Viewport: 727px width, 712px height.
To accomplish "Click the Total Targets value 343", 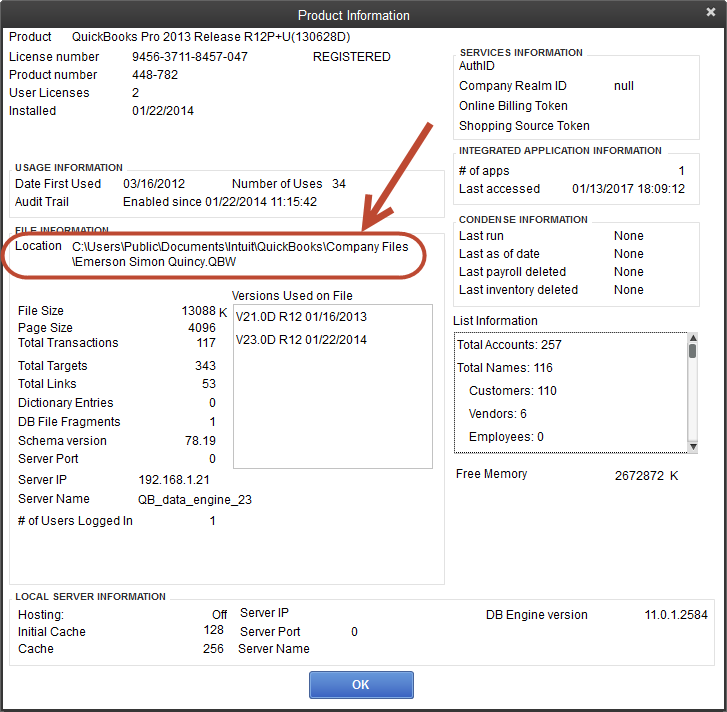I will click(205, 366).
